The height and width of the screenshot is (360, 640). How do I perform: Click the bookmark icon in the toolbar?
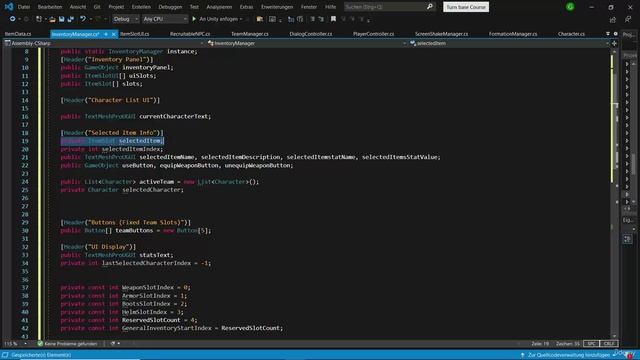[333, 19]
